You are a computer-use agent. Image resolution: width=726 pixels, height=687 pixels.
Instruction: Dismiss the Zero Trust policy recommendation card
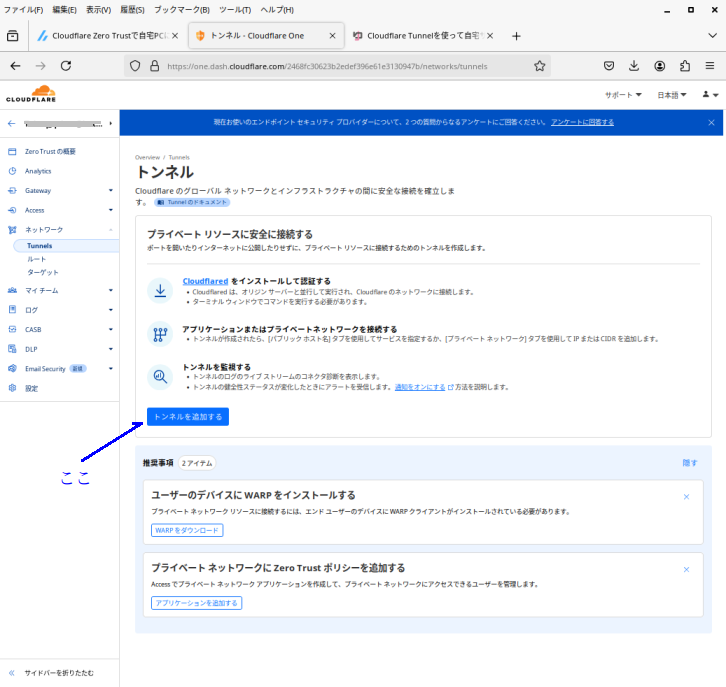pos(686,569)
